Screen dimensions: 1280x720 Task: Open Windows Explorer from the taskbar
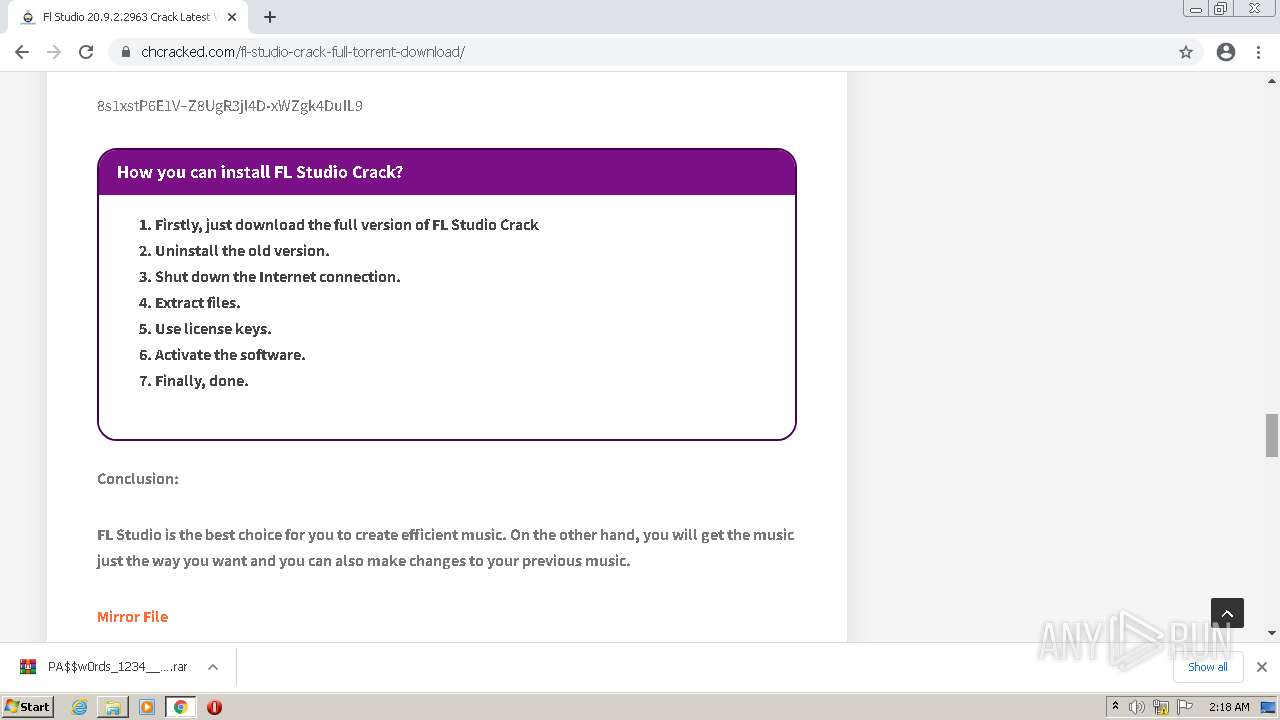point(113,707)
